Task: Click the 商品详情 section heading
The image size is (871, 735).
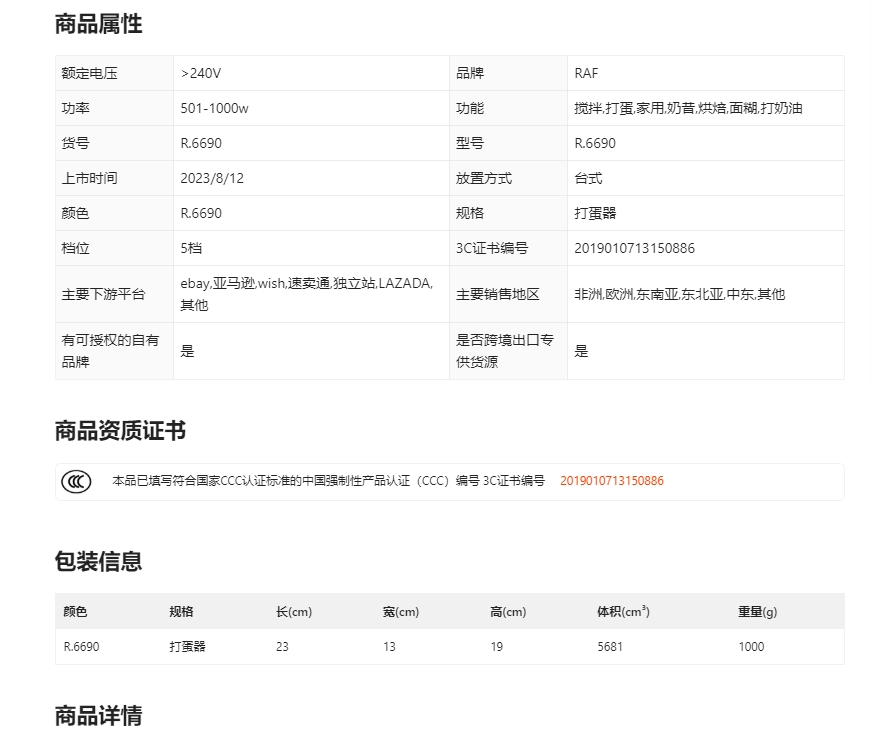Action: coord(98,715)
